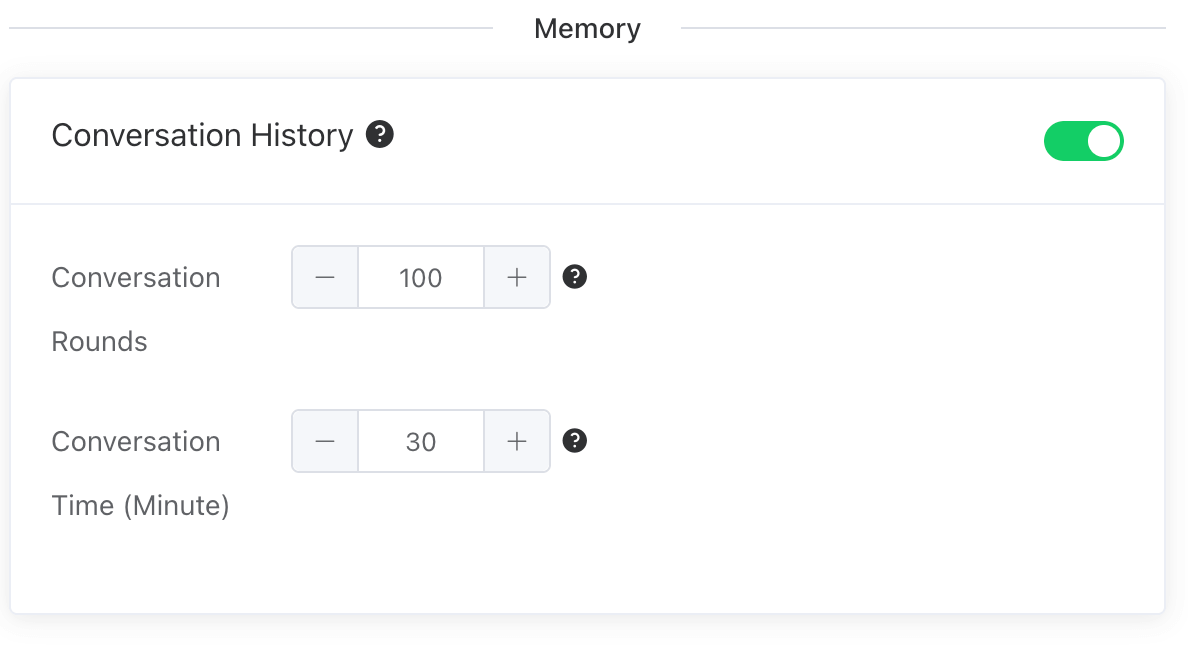
Task: Decrease Conversation Rounds with the minus button
Action: point(325,277)
